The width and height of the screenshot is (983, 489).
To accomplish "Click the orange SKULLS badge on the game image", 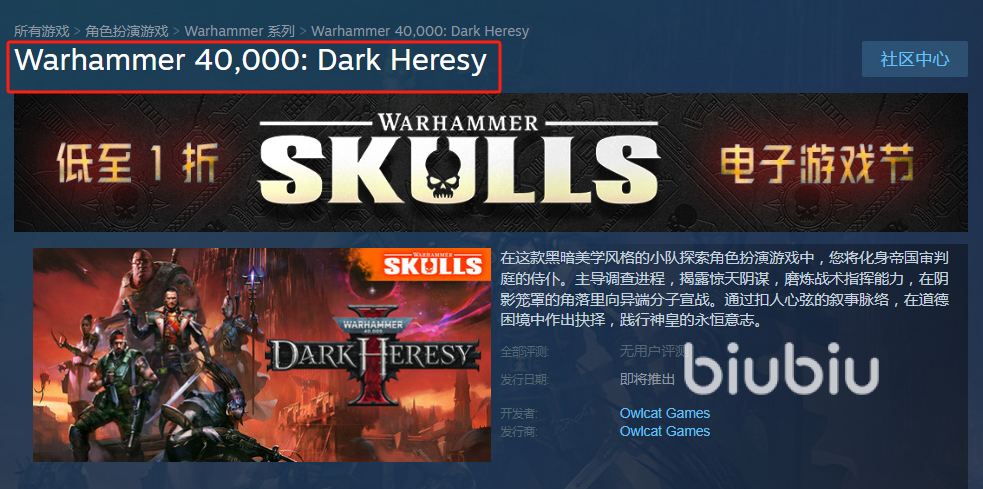I will pos(433,264).
